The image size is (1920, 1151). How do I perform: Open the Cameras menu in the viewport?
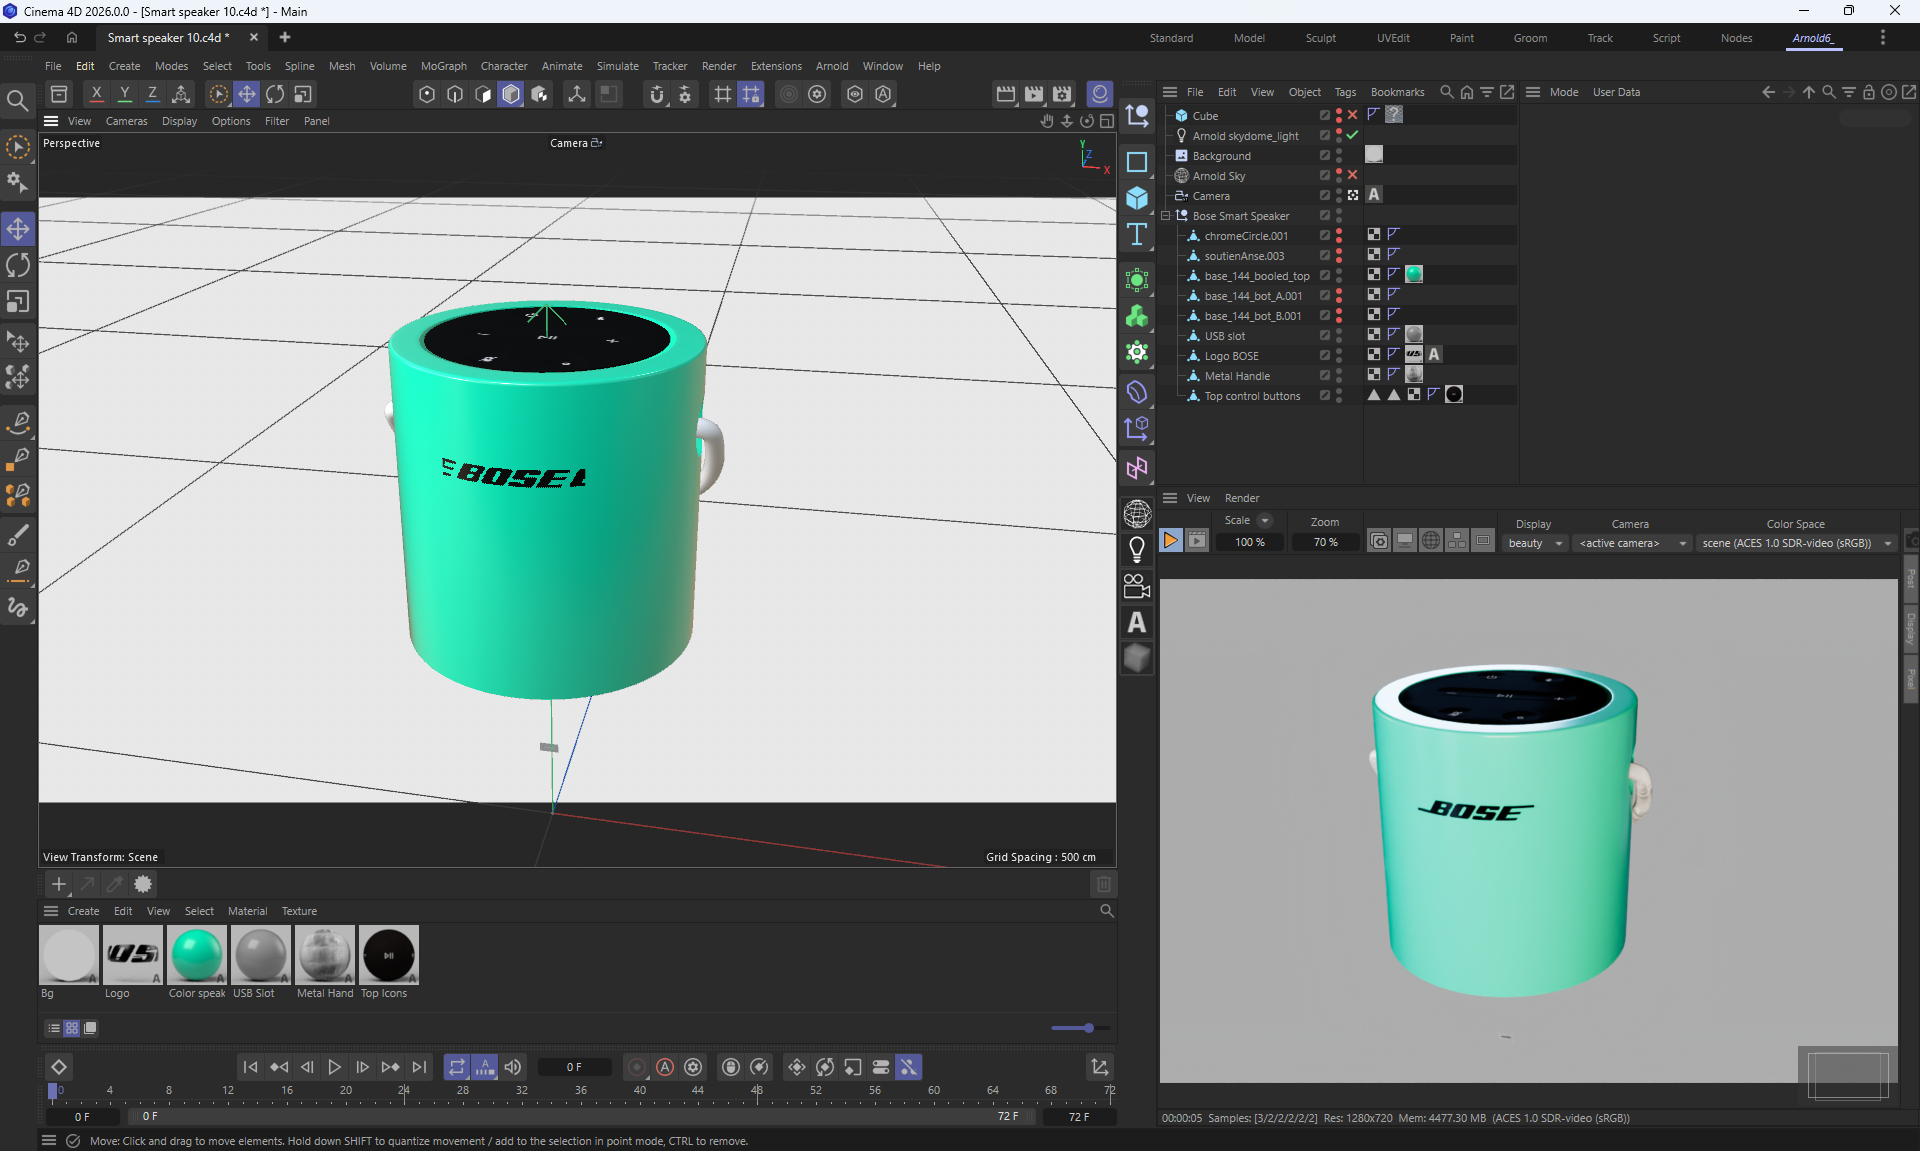coord(126,121)
